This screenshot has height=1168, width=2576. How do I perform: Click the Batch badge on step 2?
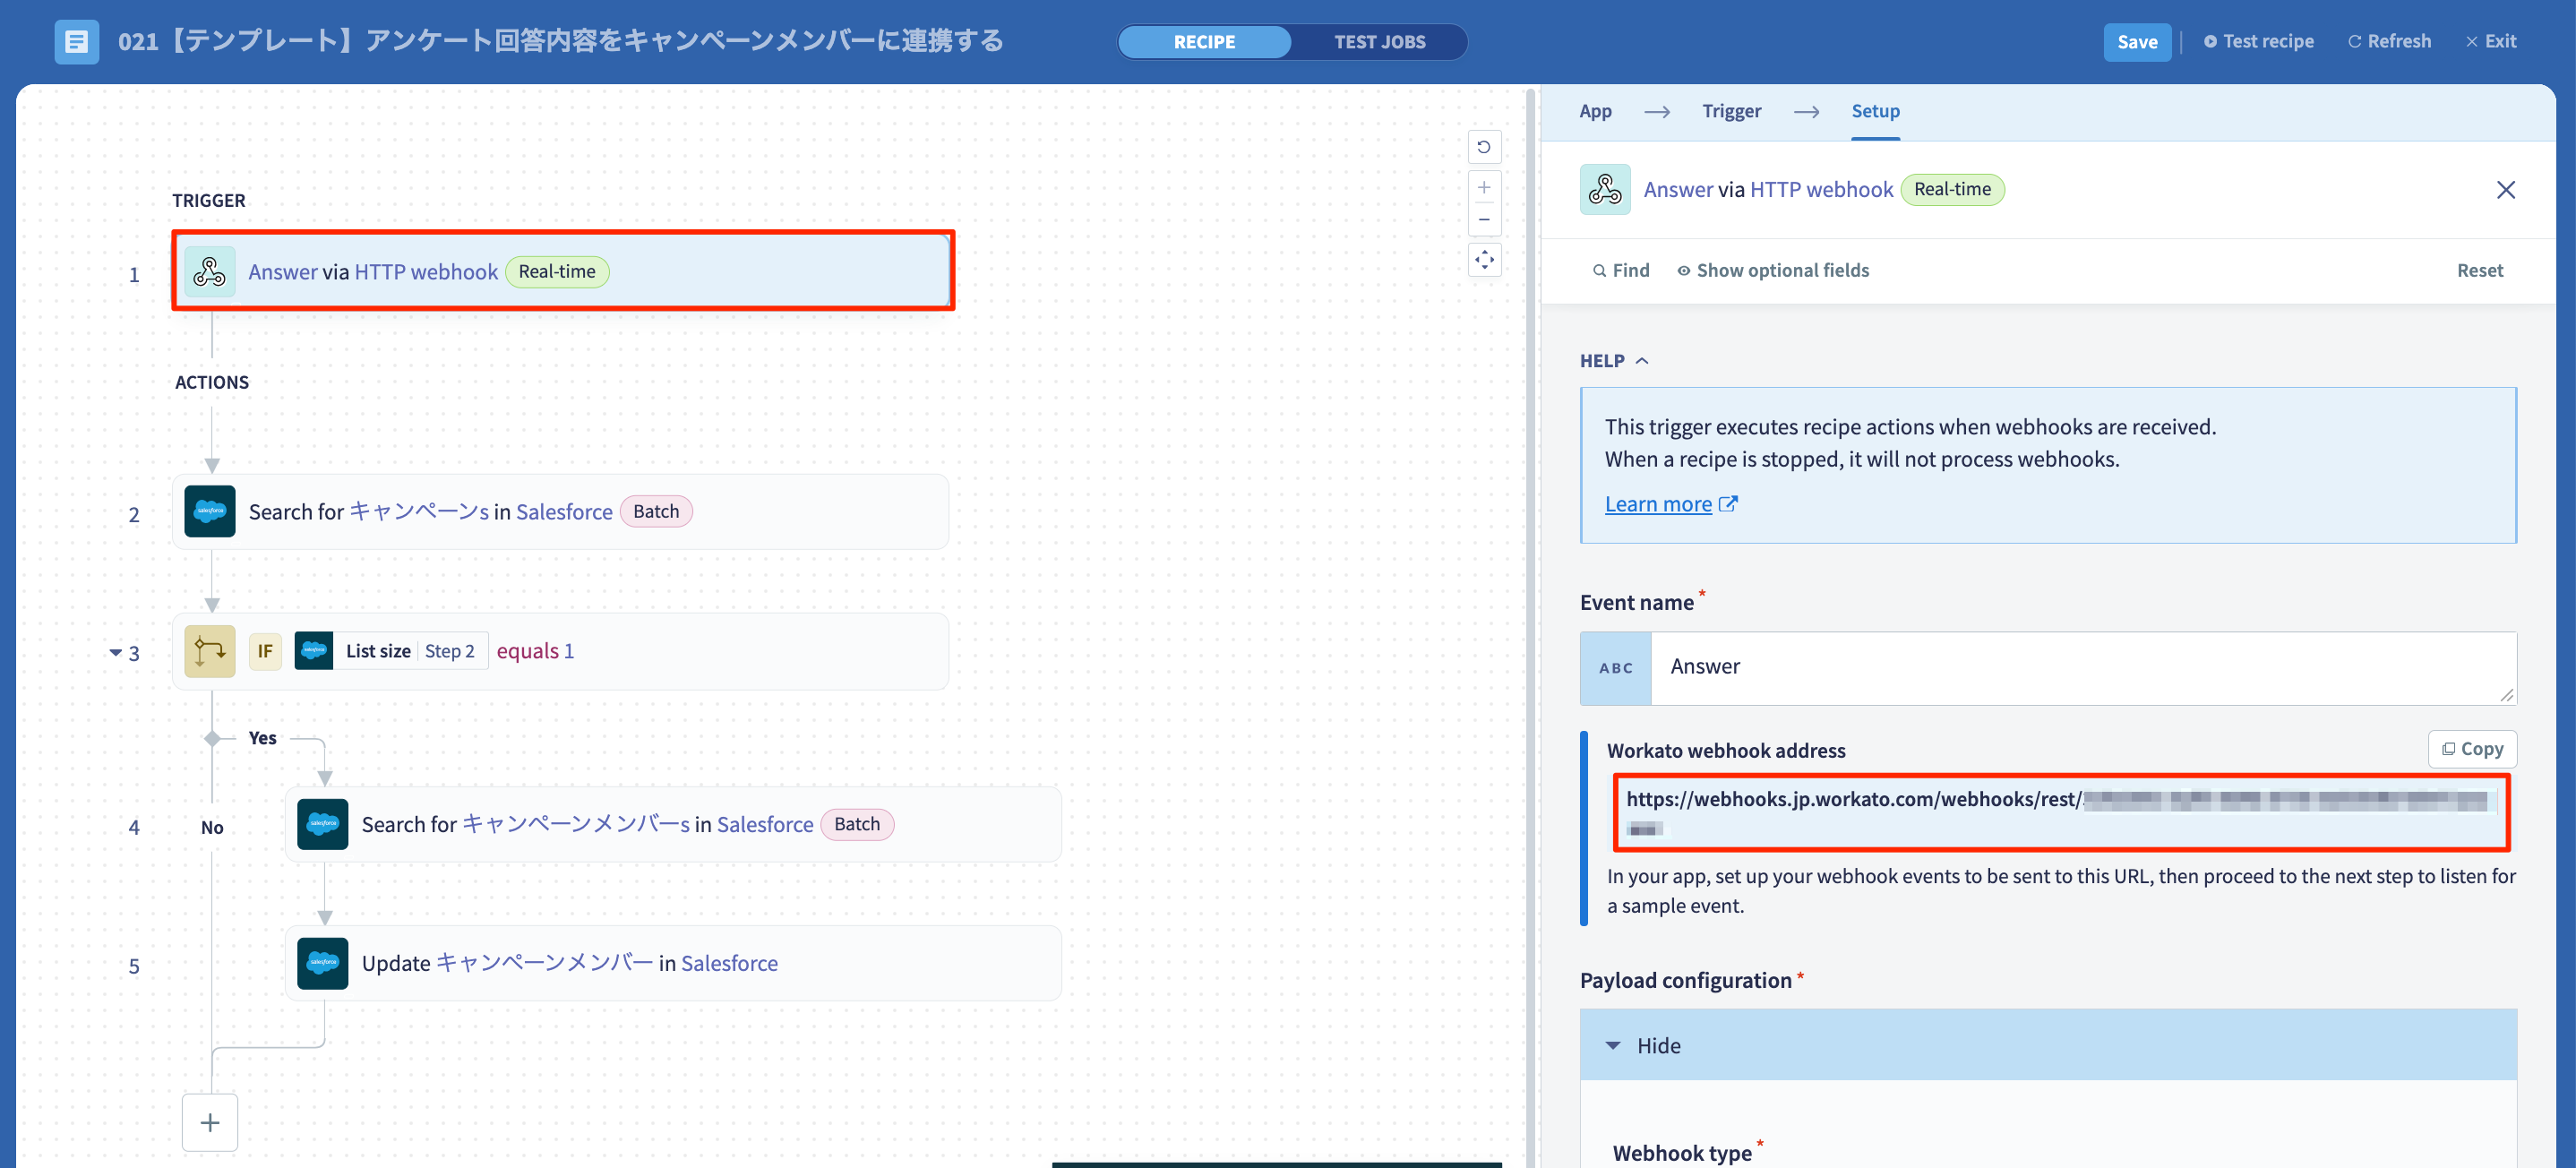656,511
